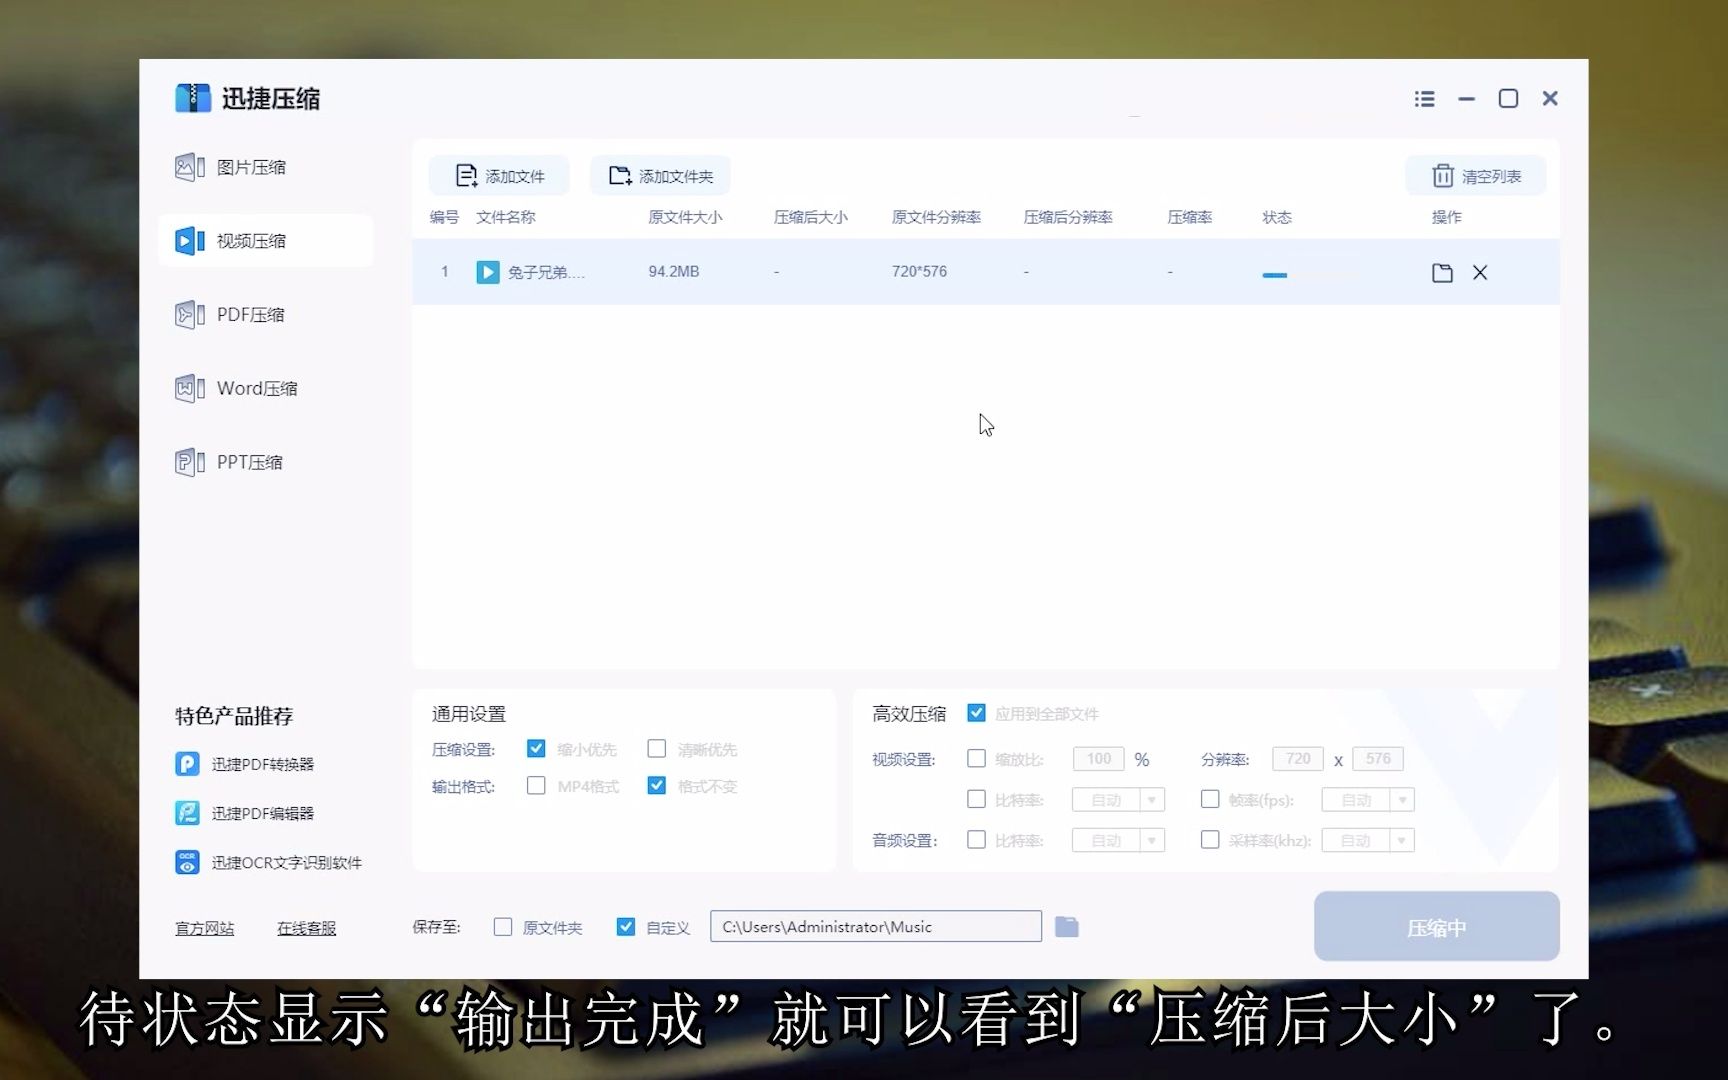Image resolution: width=1728 pixels, height=1080 pixels.
Task: Expand the audio 比特率 dropdown
Action: point(1153,841)
